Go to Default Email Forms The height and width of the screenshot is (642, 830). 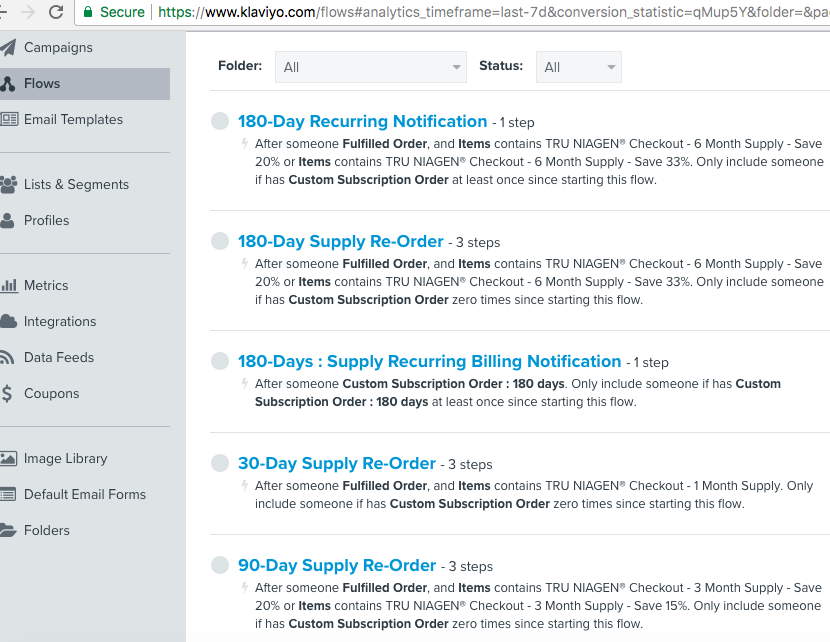click(x=85, y=494)
